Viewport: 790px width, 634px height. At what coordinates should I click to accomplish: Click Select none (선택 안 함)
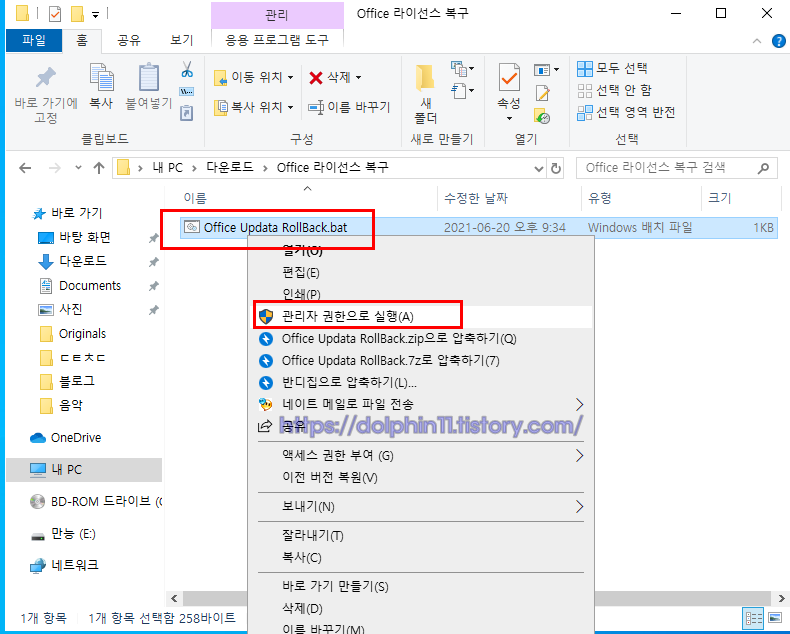614,90
